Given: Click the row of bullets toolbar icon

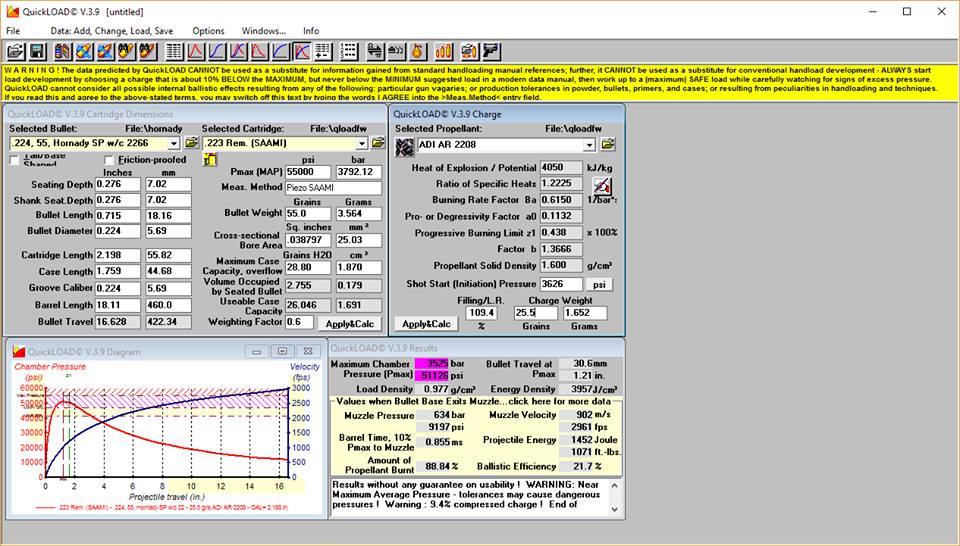Looking at the screenshot, I should pyautogui.click(x=396, y=51).
